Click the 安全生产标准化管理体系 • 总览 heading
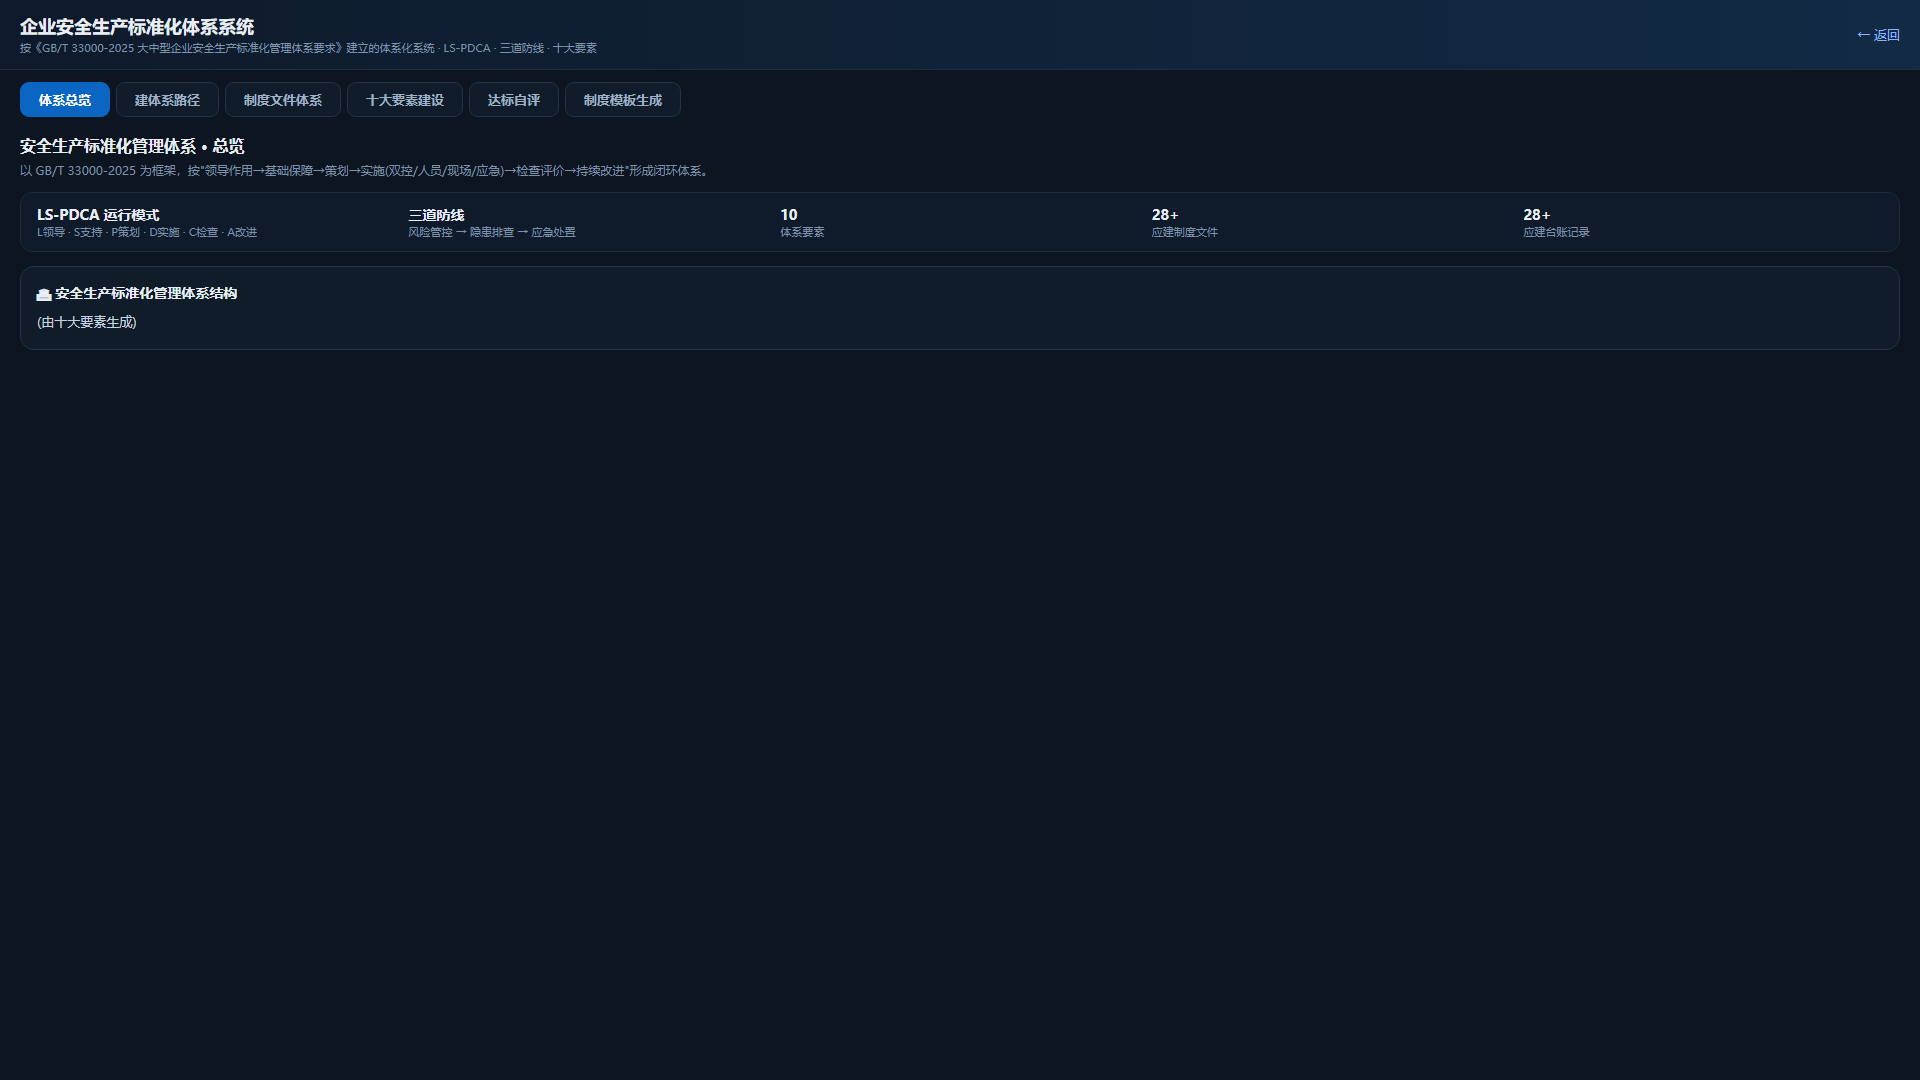 tap(132, 146)
